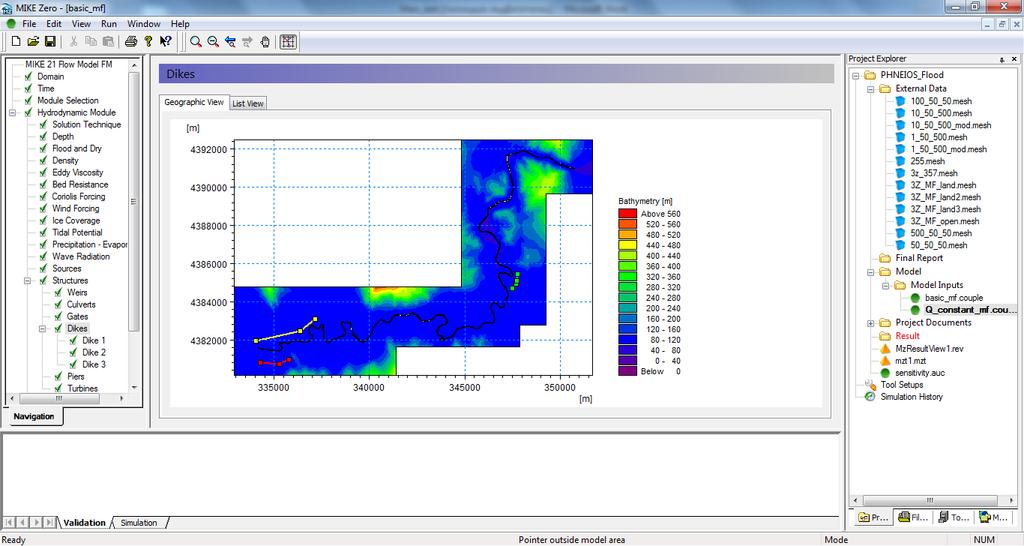Click basic_mf.couple green icon

click(x=916, y=298)
